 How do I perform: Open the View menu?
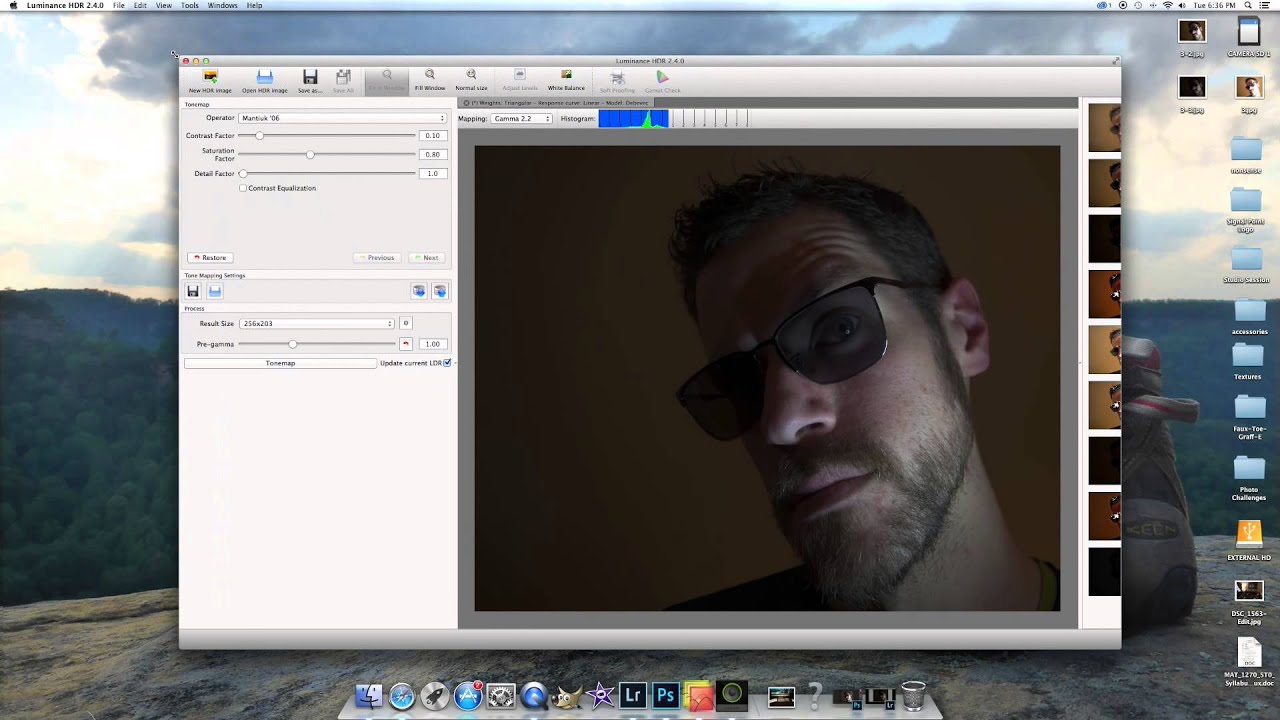(x=164, y=5)
